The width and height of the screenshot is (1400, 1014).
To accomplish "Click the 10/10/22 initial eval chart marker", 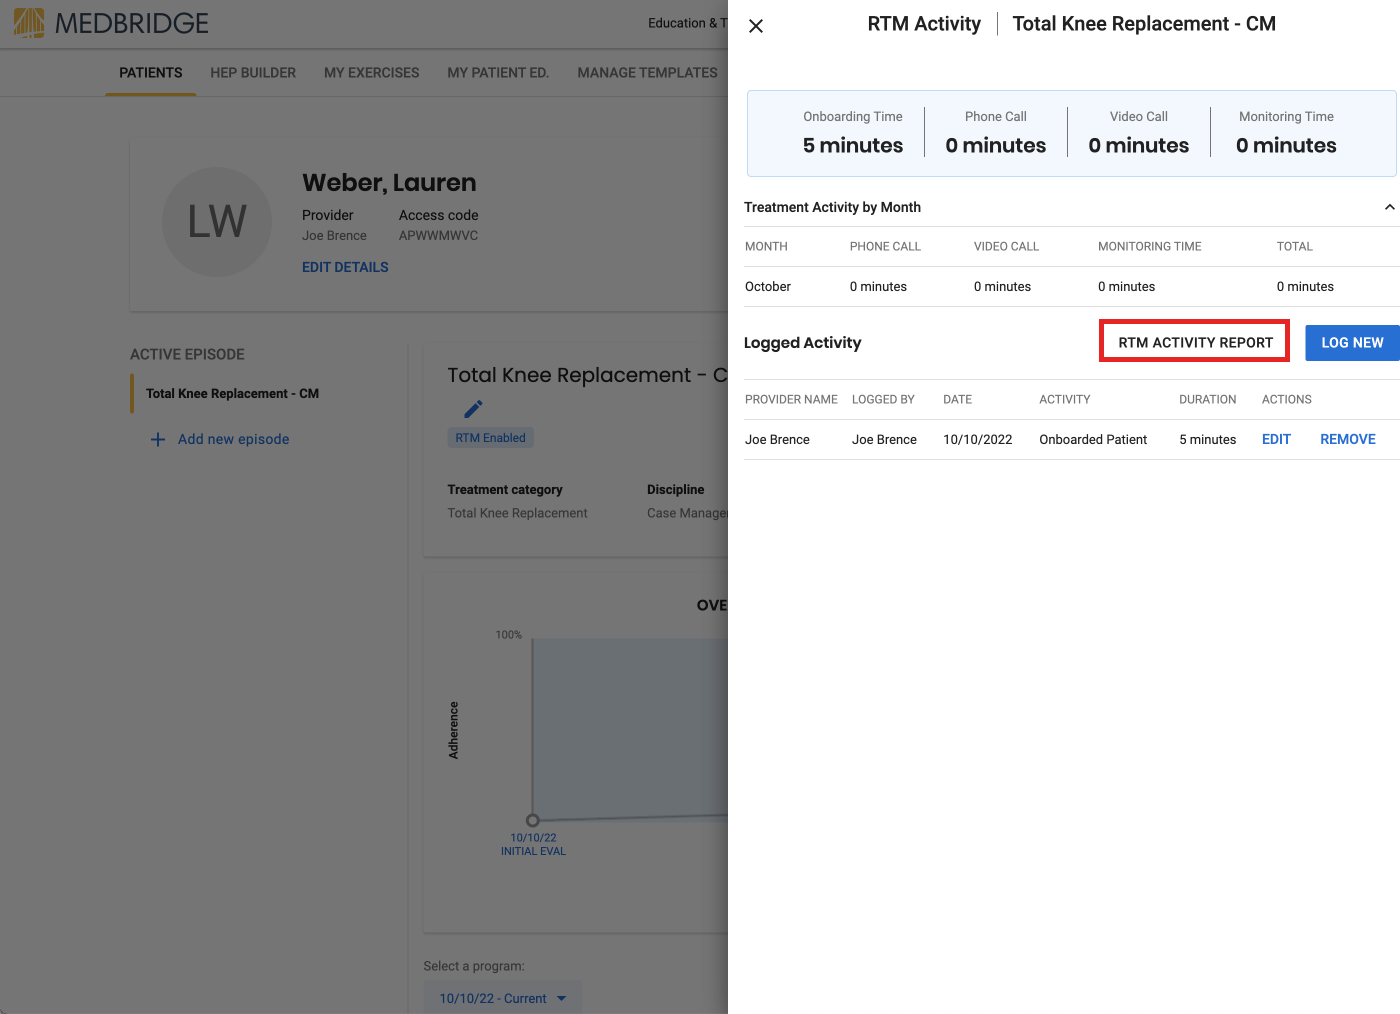I will 533,820.
